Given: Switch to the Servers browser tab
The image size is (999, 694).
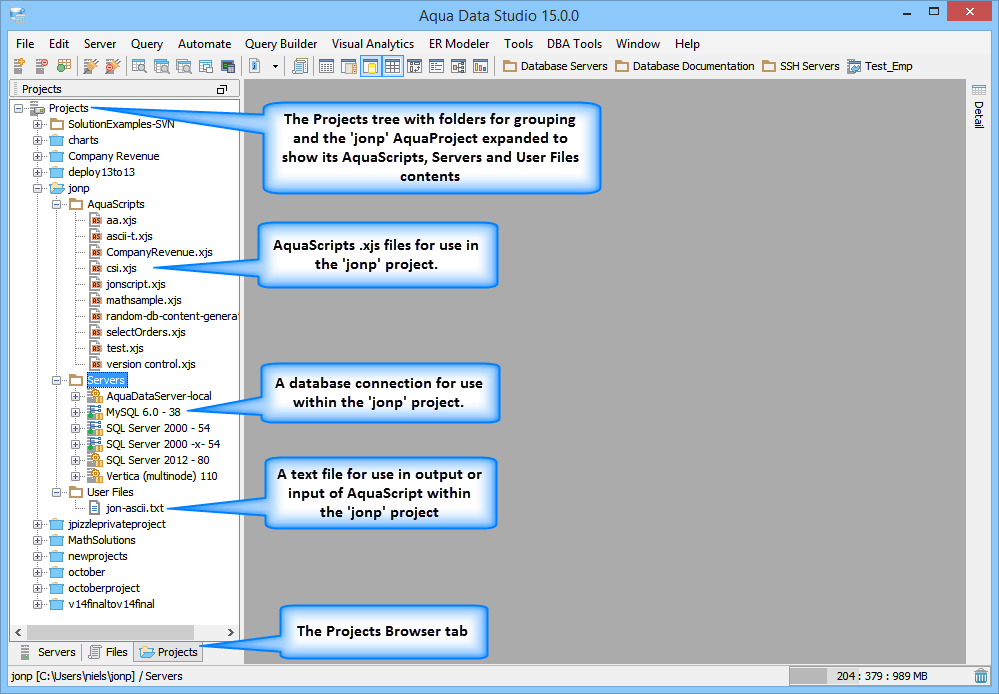Looking at the screenshot, I should pos(48,652).
